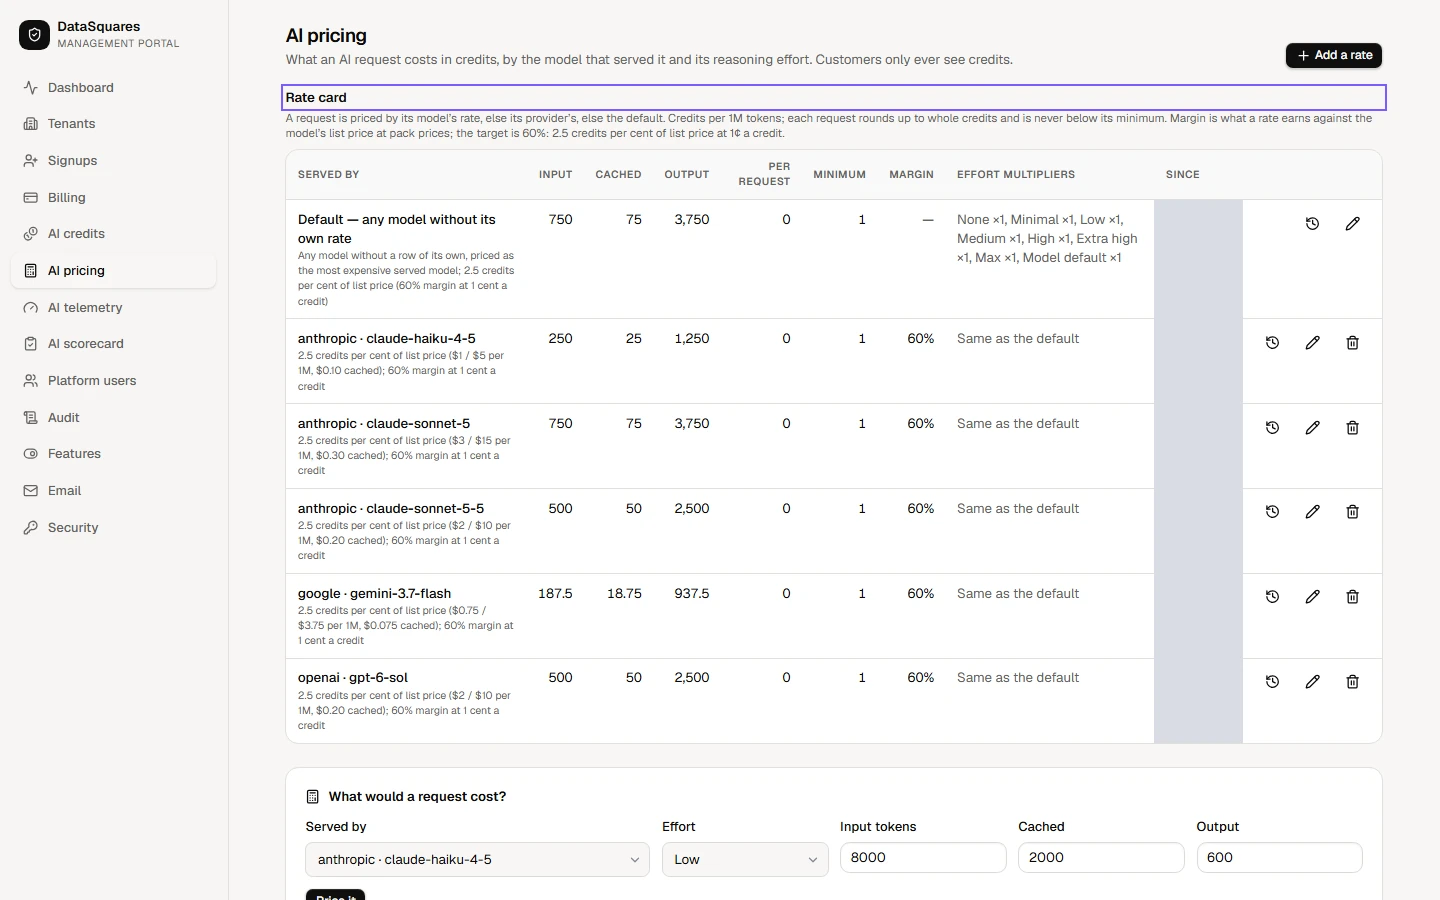View history for gpt-6-sol rate
This screenshot has width=1440, height=900.
pos(1272,682)
